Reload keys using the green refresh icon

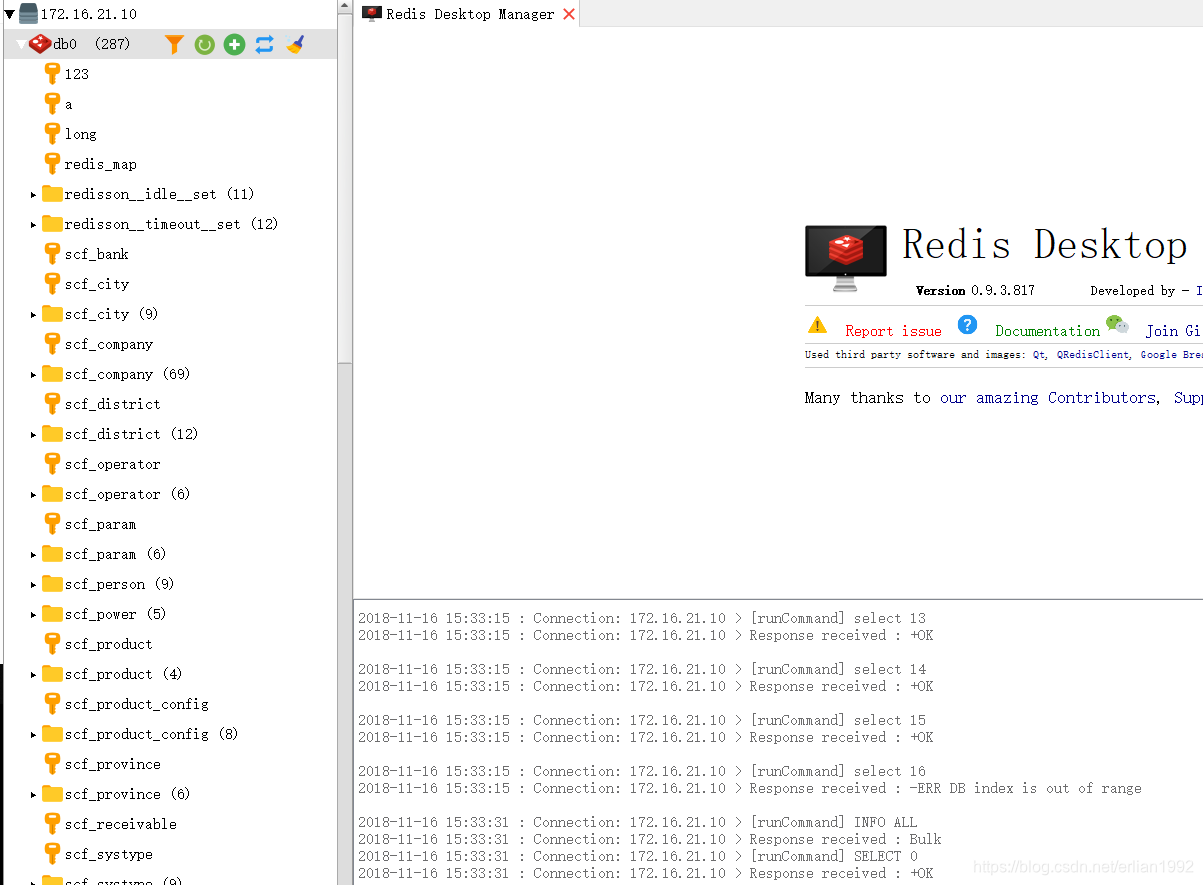(204, 44)
